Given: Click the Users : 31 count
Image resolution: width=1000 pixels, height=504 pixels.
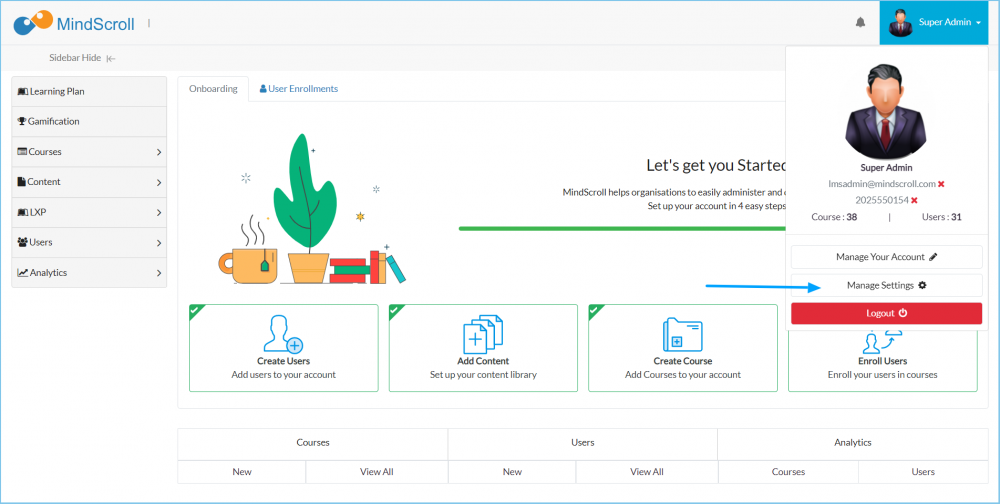Looking at the screenshot, I should 941,217.
